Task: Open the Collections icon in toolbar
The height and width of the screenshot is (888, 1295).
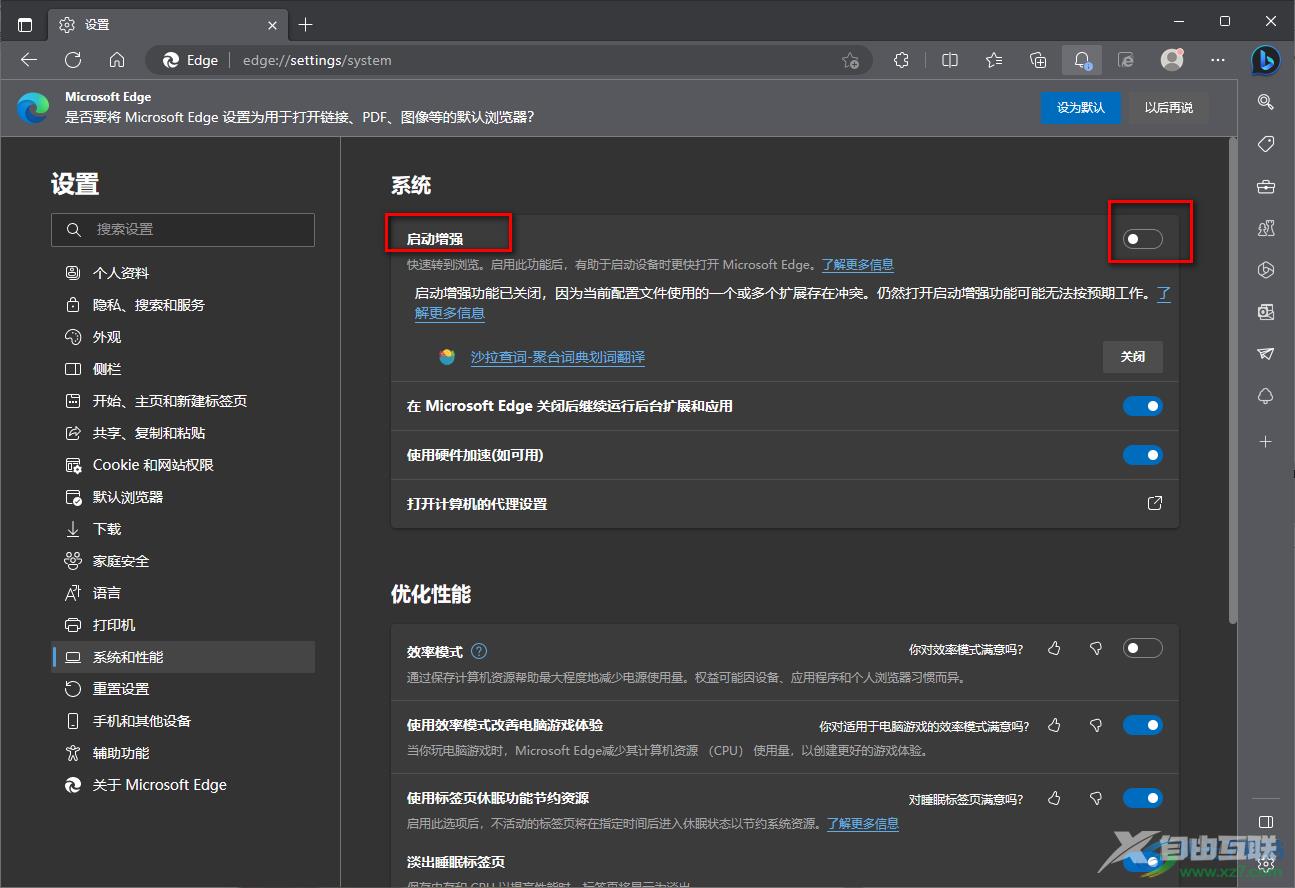Action: tap(1038, 60)
